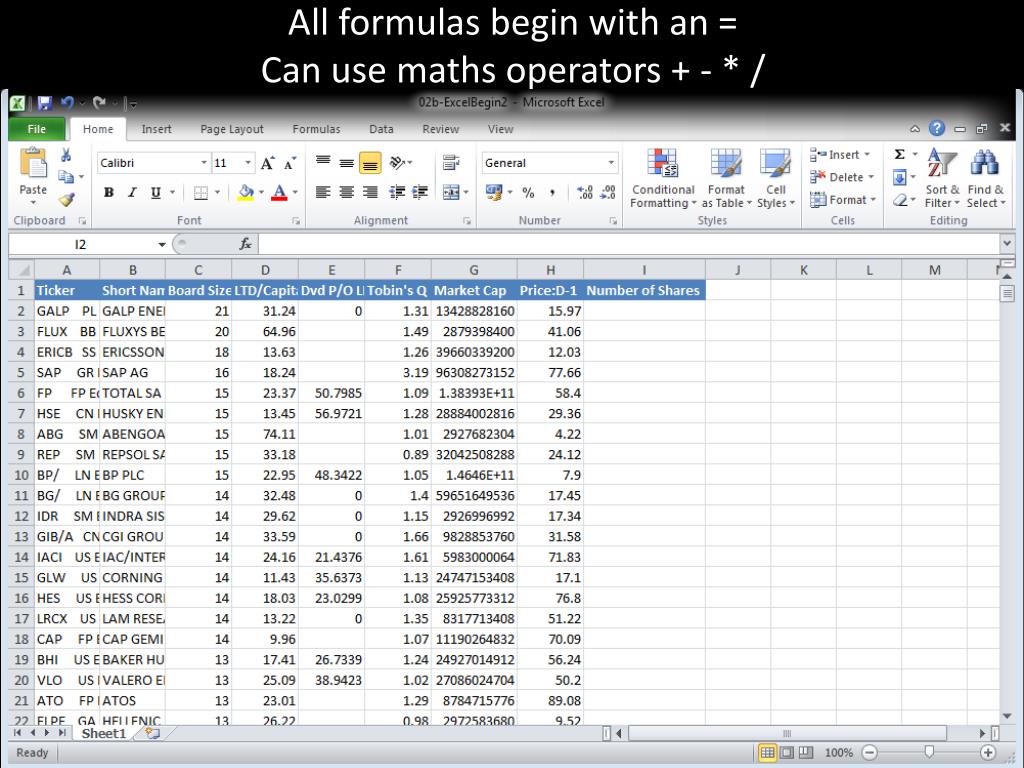The height and width of the screenshot is (768, 1024).
Task: Click the Font Color letter A
Action: pyautogui.click(x=280, y=193)
